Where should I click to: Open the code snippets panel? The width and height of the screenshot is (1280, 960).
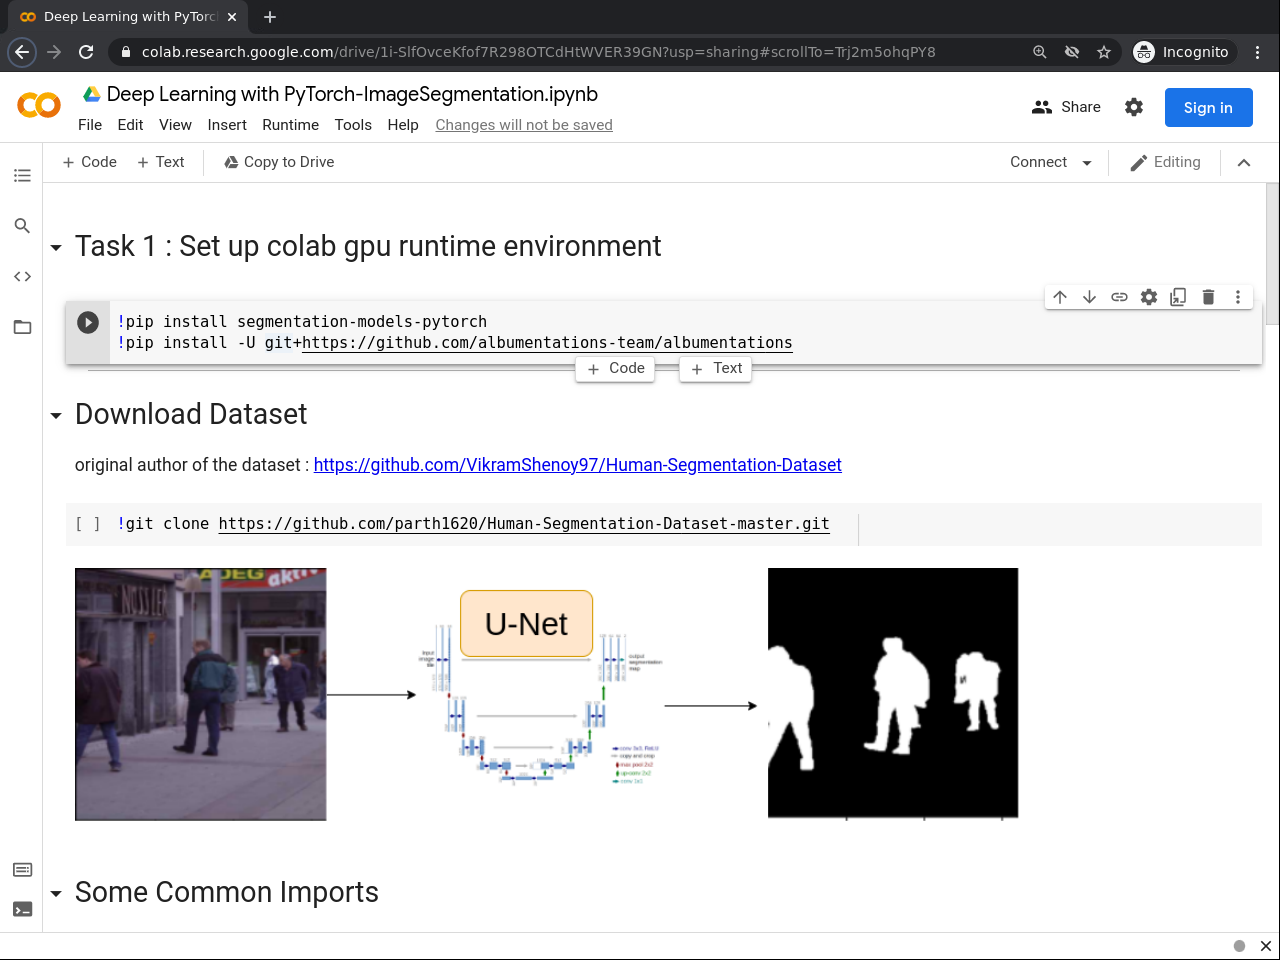(x=22, y=276)
